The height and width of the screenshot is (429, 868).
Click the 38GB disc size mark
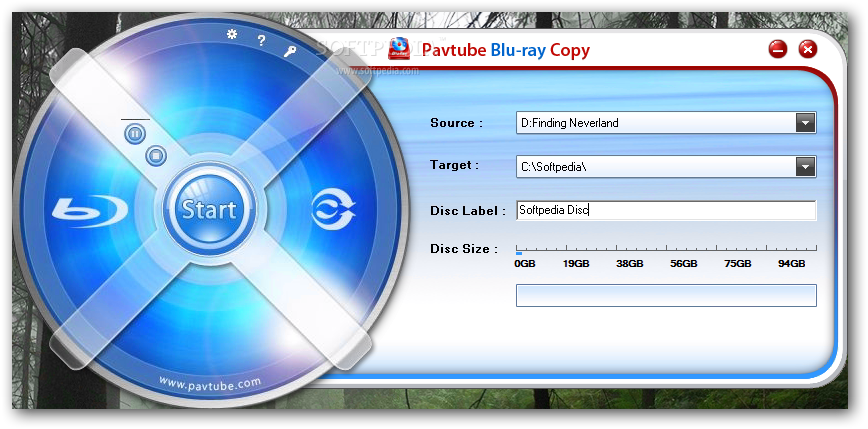pyautogui.click(x=629, y=264)
